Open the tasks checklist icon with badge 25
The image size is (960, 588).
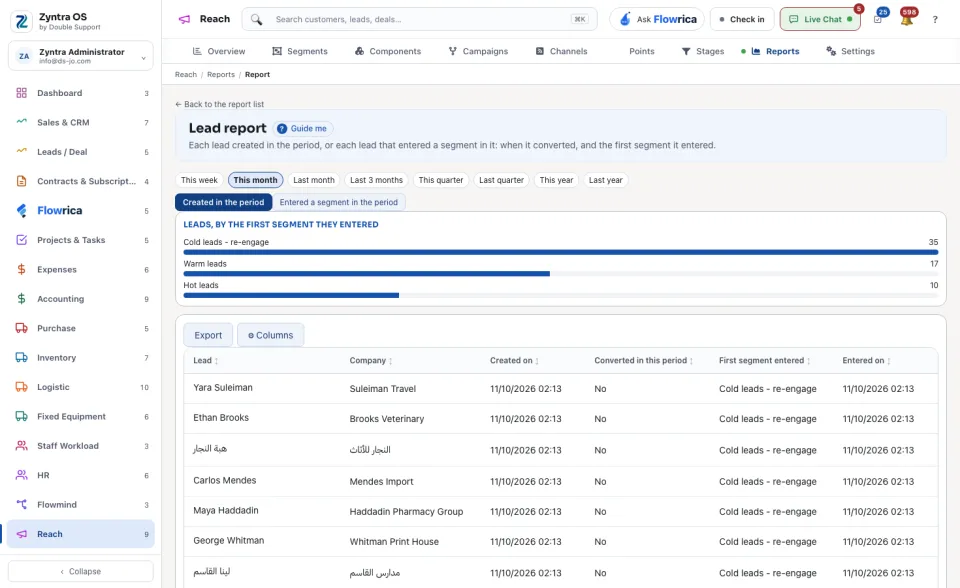coord(878,19)
